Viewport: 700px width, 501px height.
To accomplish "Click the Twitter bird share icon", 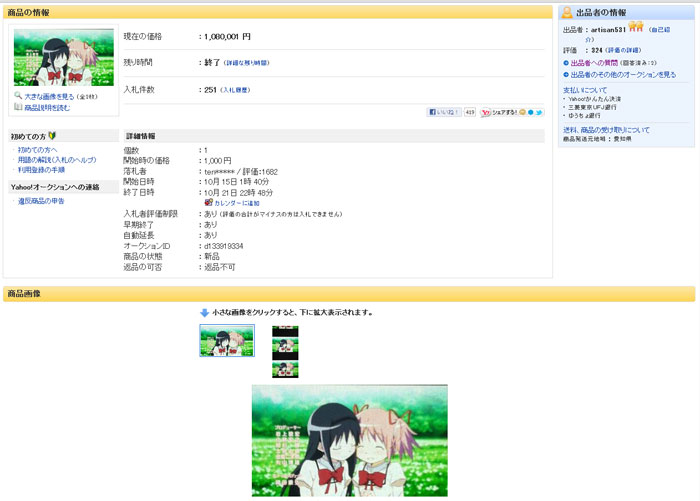I will (539, 112).
